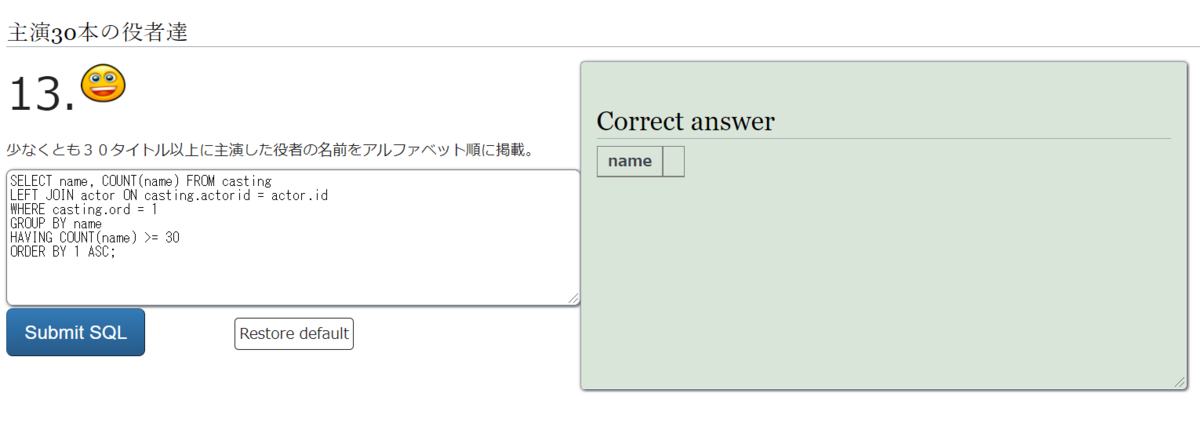Click the Japanese question description text

pos(270,150)
